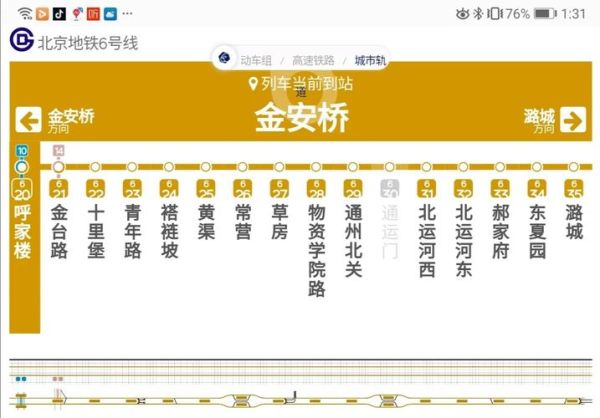Click the 6-29 station number badge
This screenshot has width=600, height=418.
(x=353, y=189)
